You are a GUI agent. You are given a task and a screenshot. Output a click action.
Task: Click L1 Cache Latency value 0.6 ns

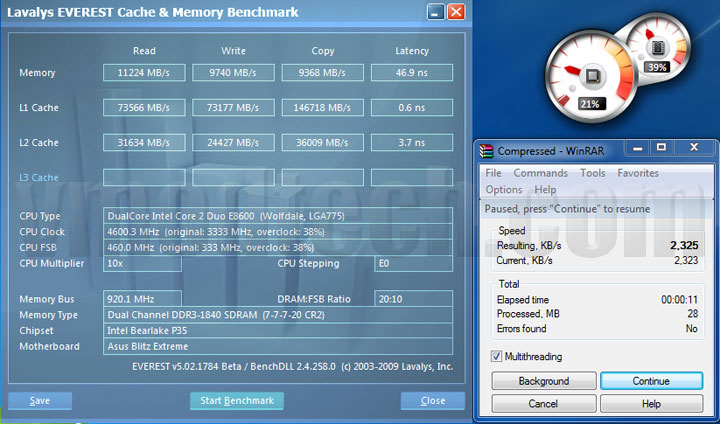coord(412,107)
